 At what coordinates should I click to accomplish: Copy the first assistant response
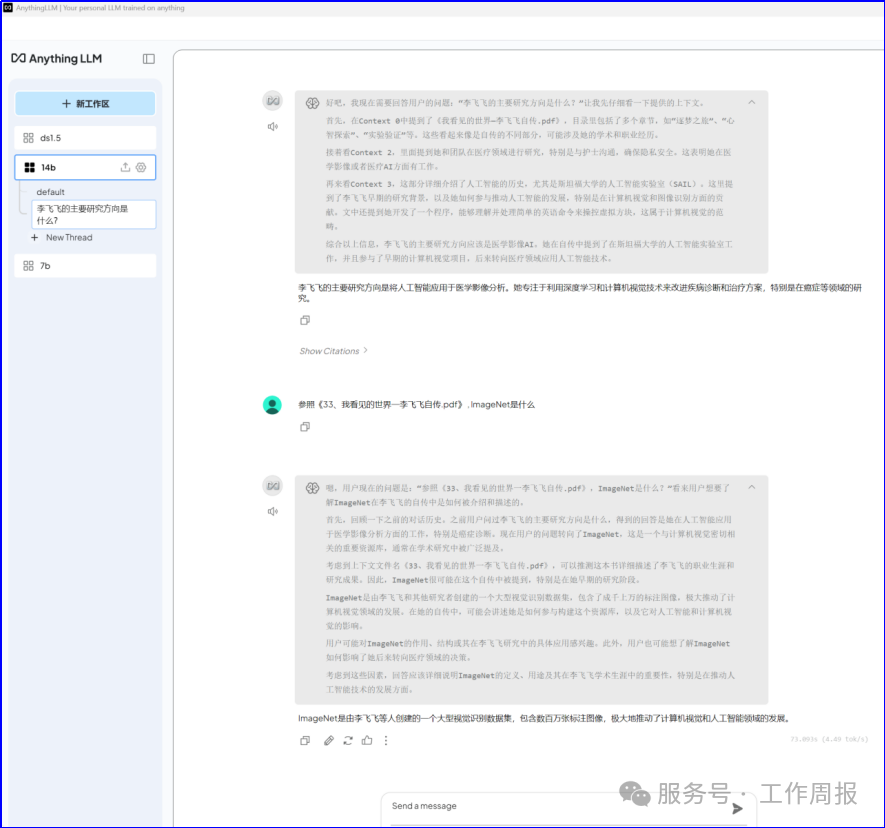point(305,320)
